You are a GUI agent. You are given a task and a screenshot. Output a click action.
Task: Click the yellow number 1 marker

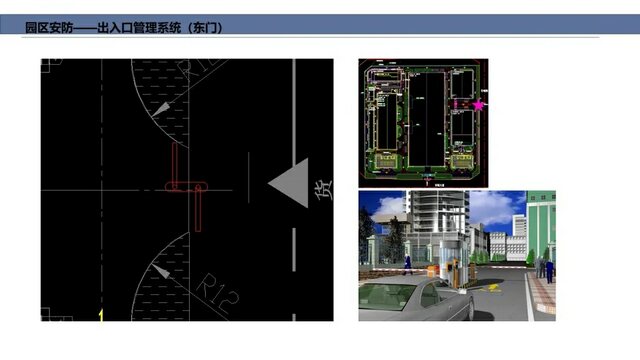pos(101,316)
